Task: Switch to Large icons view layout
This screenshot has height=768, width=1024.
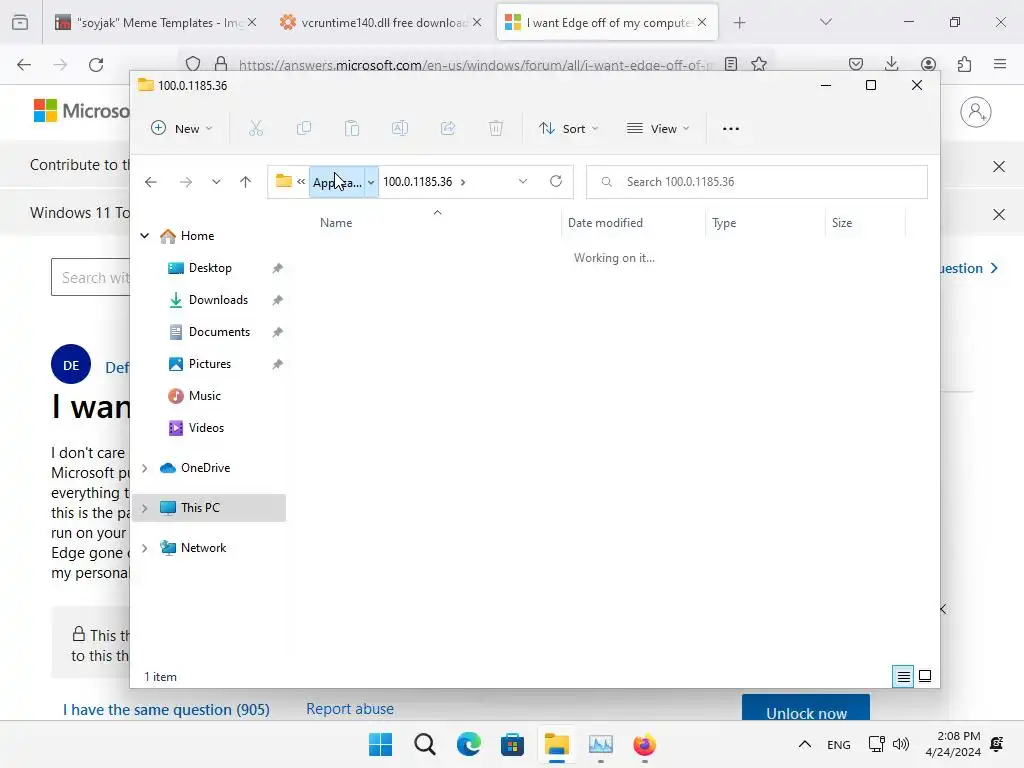Action: coord(925,676)
